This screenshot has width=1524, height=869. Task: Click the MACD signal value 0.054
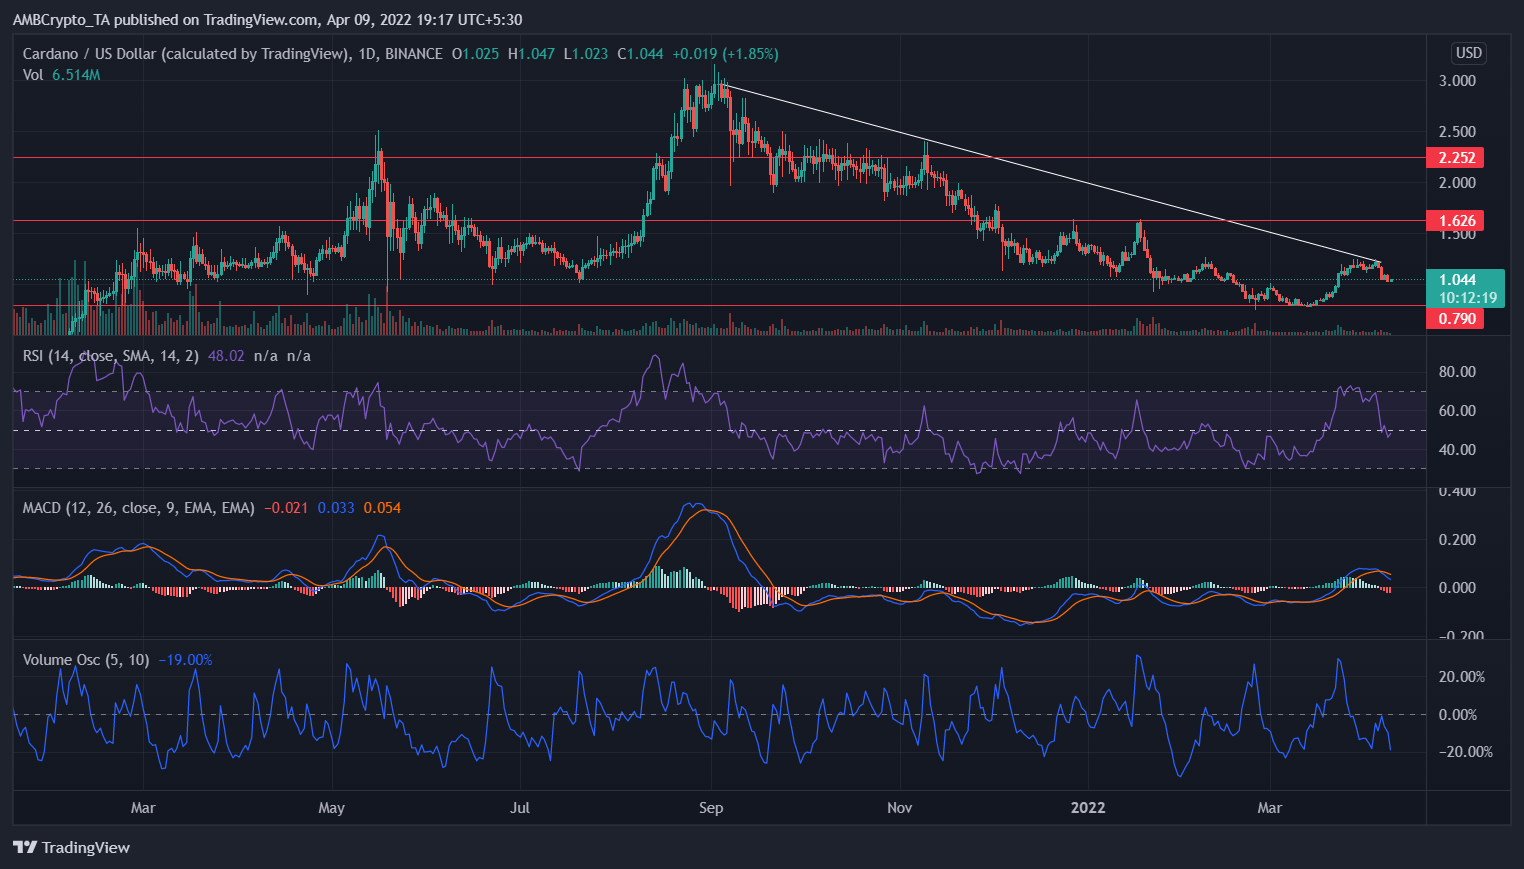[x=382, y=508]
